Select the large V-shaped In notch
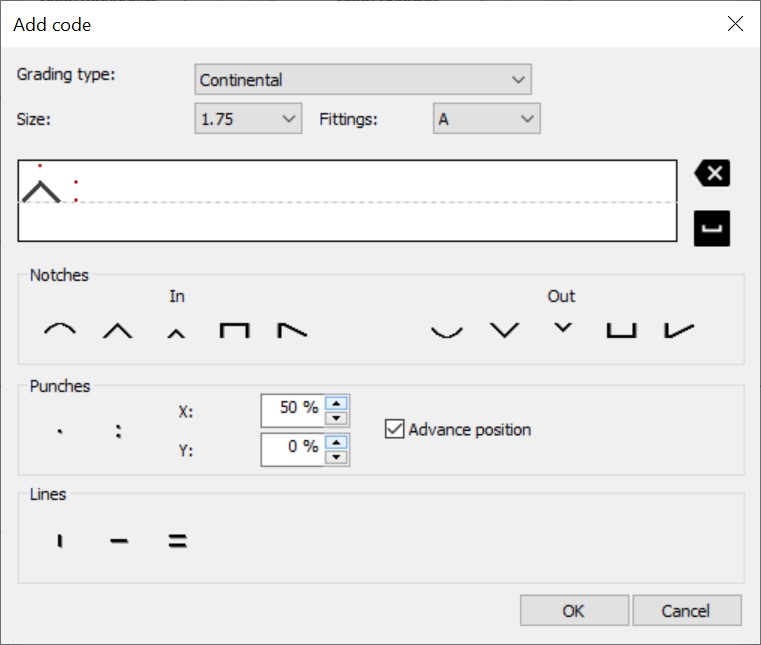761x645 pixels. pyautogui.click(x=117, y=331)
